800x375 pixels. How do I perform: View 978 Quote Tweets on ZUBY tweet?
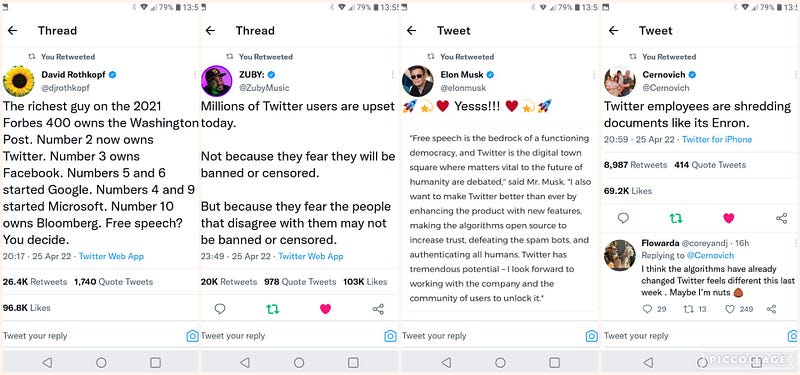click(x=300, y=282)
